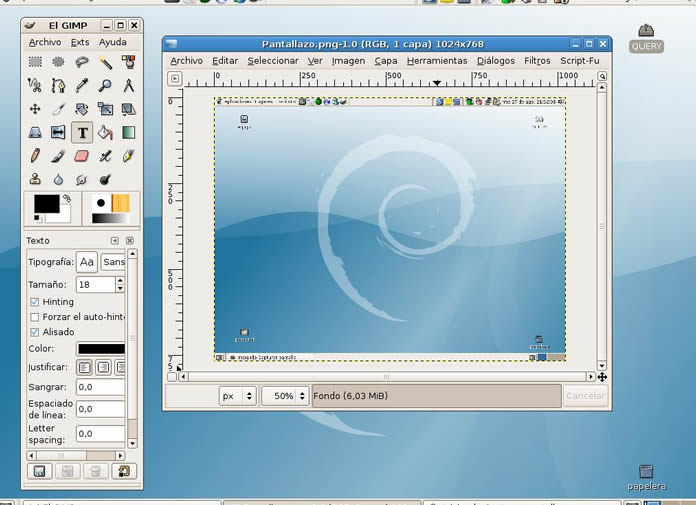Open the Filtros menu
This screenshot has height=505, width=696.
point(537,61)
